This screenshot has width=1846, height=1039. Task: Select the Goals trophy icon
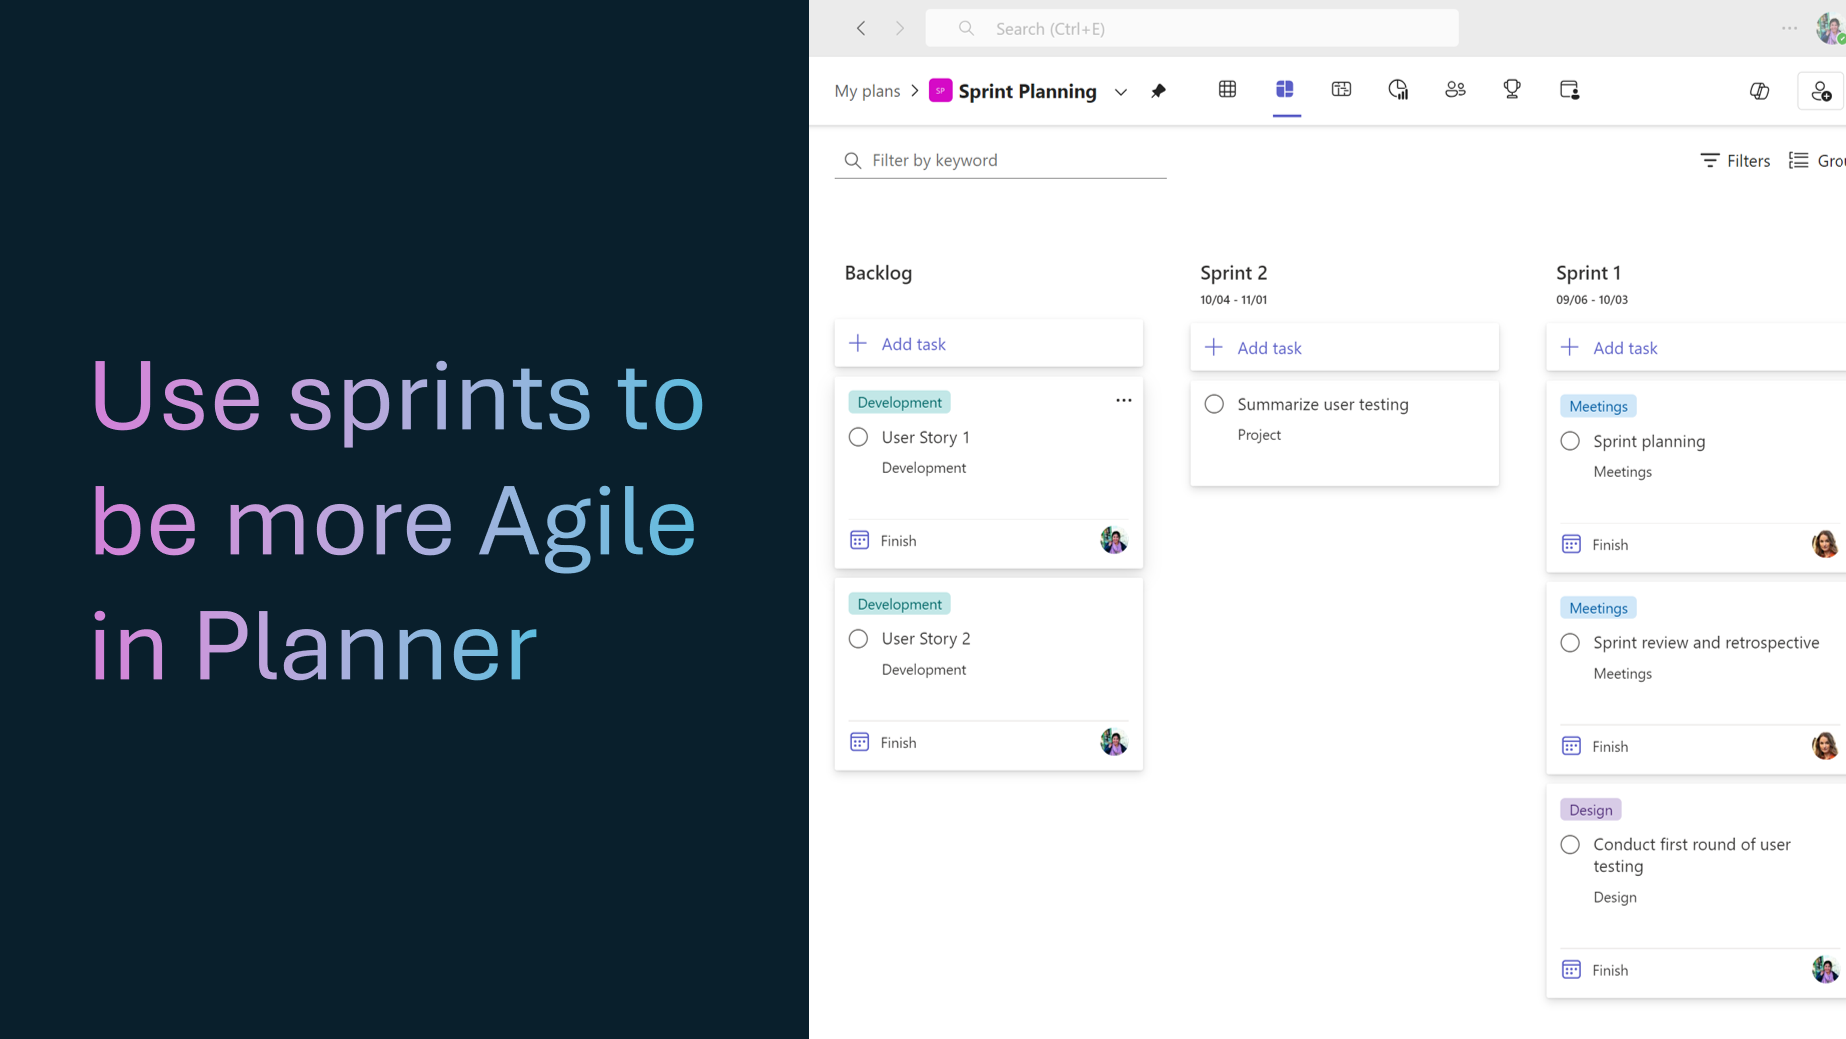click(x=1511, y=89)
